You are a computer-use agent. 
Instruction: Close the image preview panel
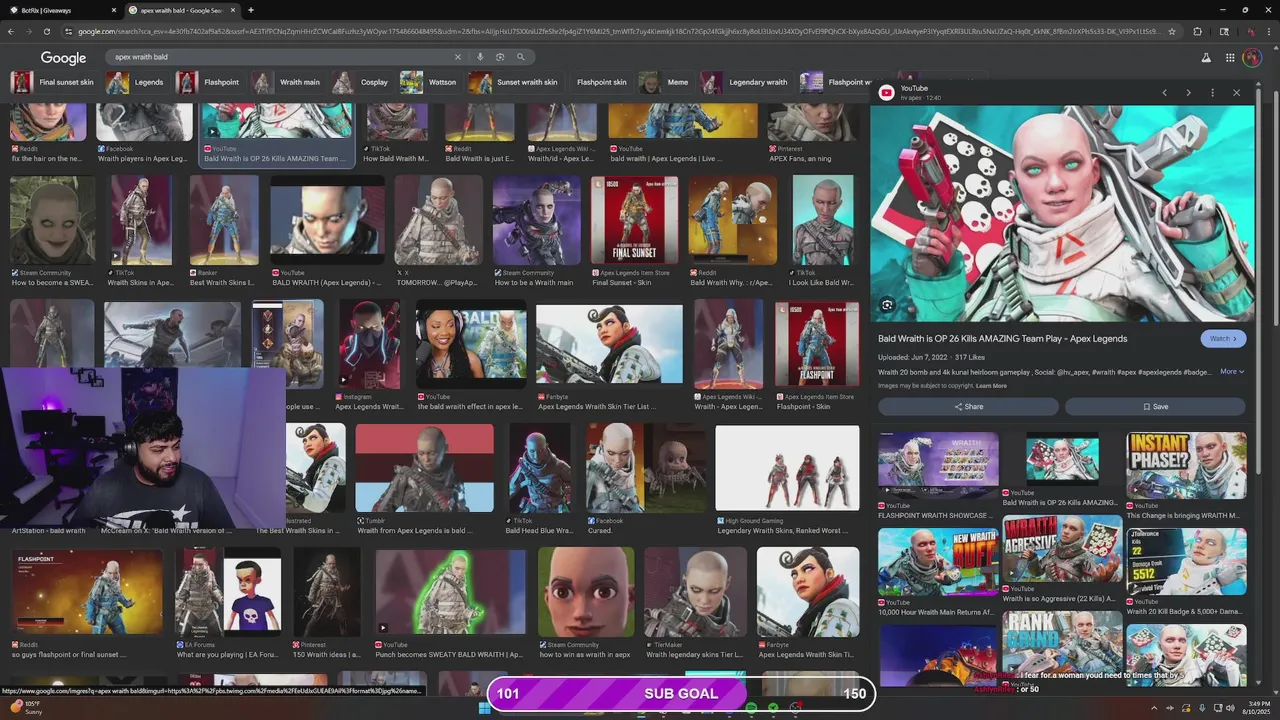pyautogui.click(x=1236, y=93)
